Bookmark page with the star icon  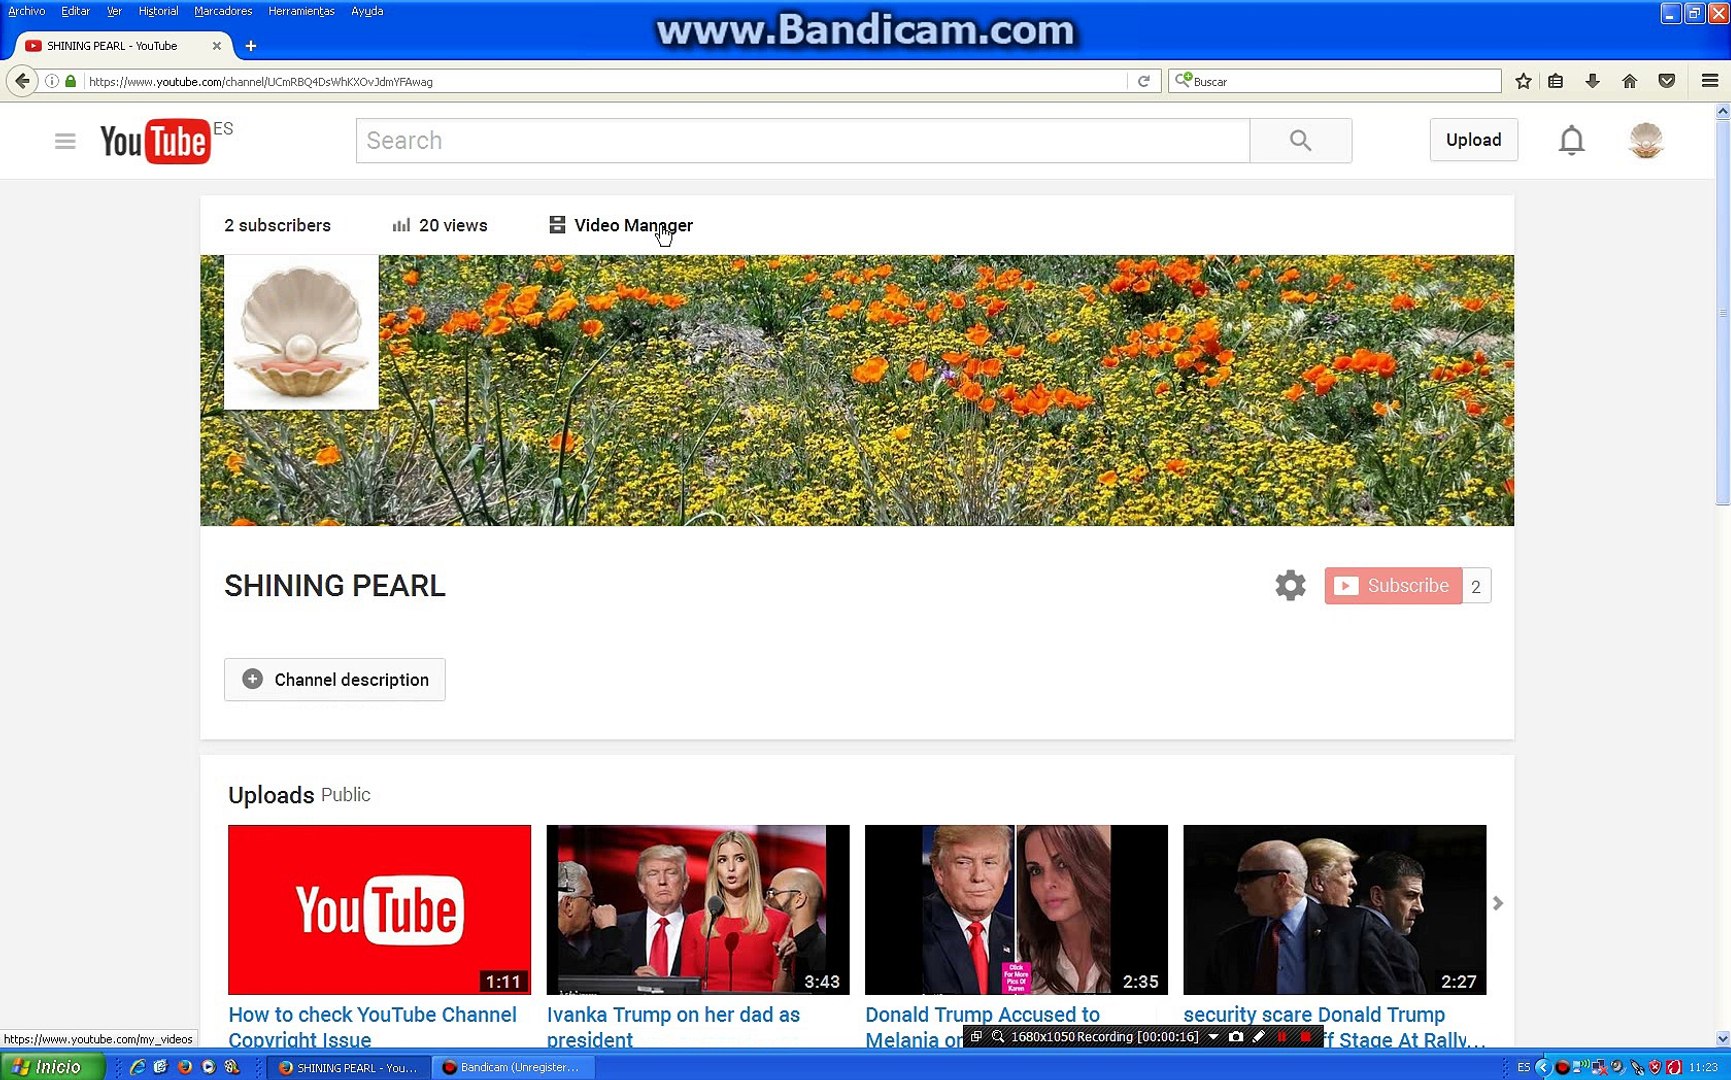click(x=1522, y=81)
